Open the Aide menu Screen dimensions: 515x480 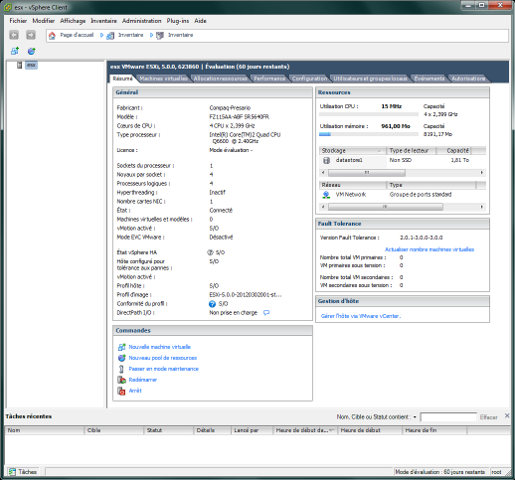[200, 21]
